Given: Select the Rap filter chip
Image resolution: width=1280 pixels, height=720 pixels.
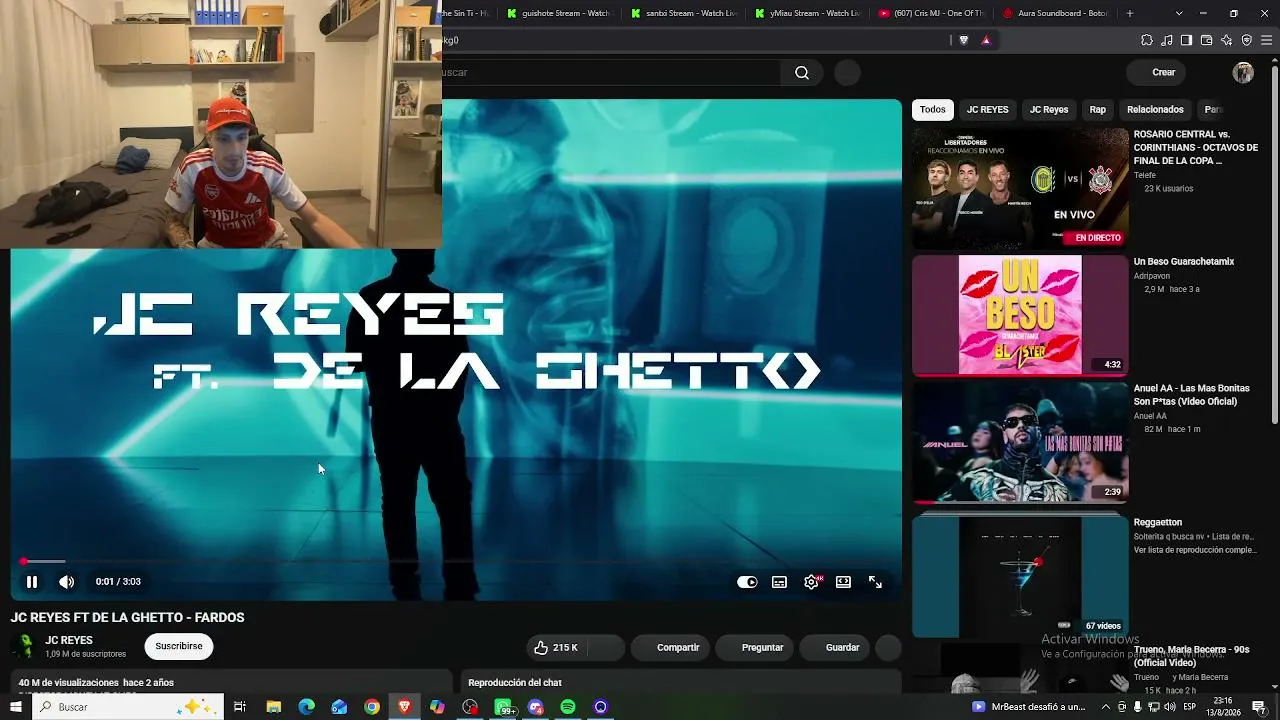Looking at the screenshot, I should 1098,110.
